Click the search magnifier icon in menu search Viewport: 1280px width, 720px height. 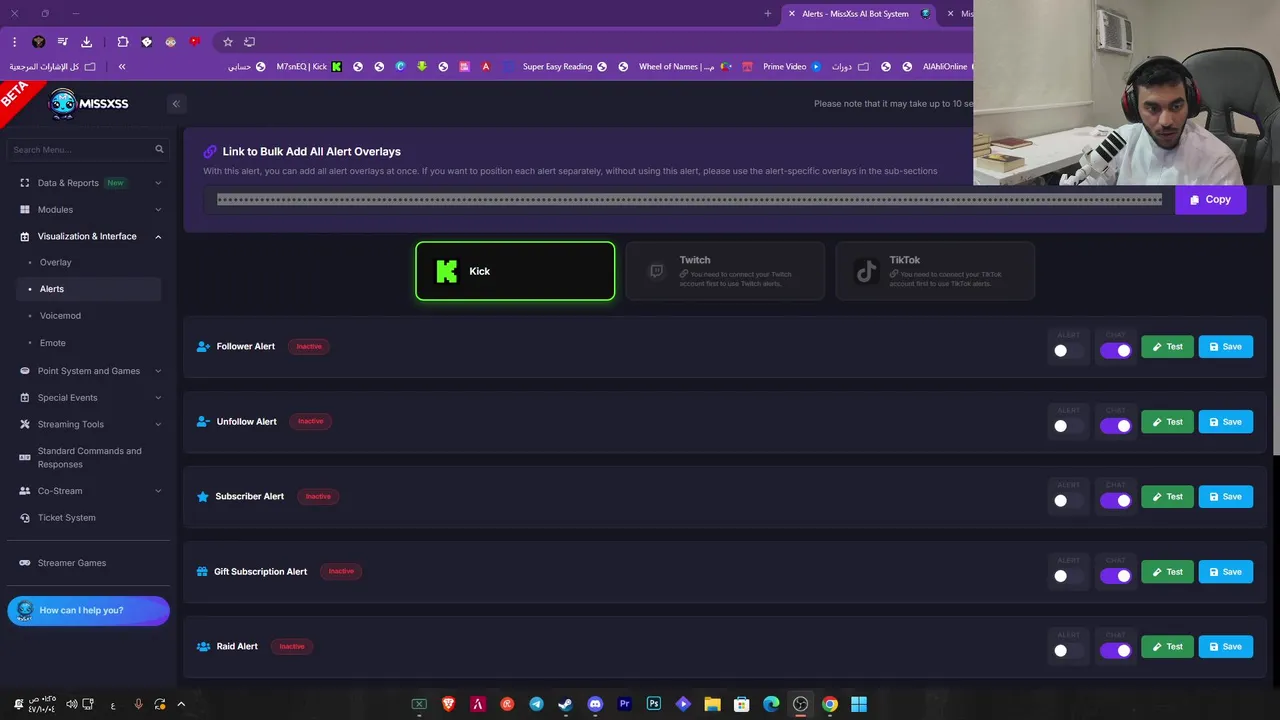(159, 149)
